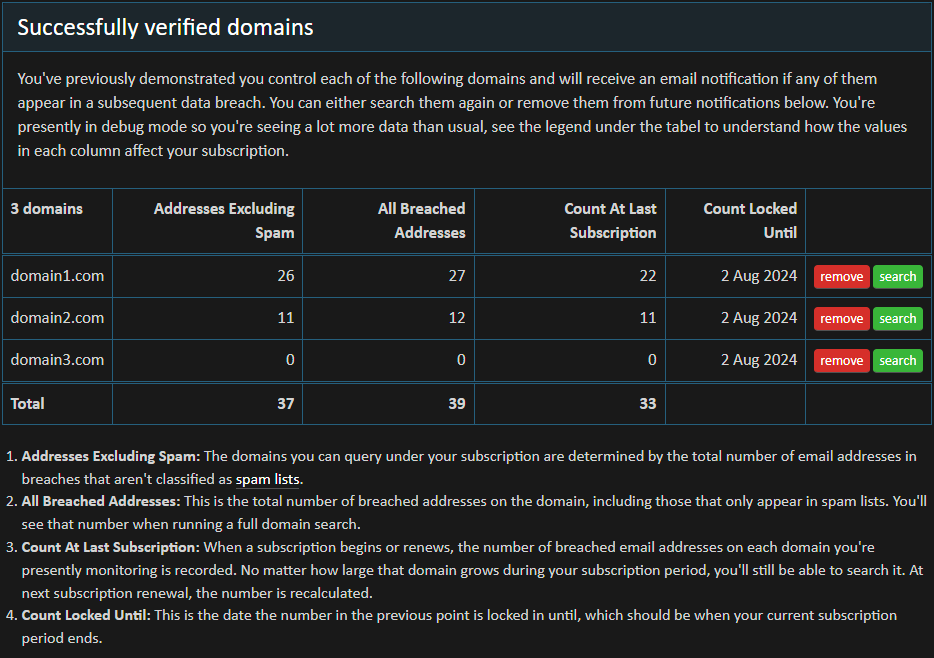Click total value 39

[x=457, y=404]
